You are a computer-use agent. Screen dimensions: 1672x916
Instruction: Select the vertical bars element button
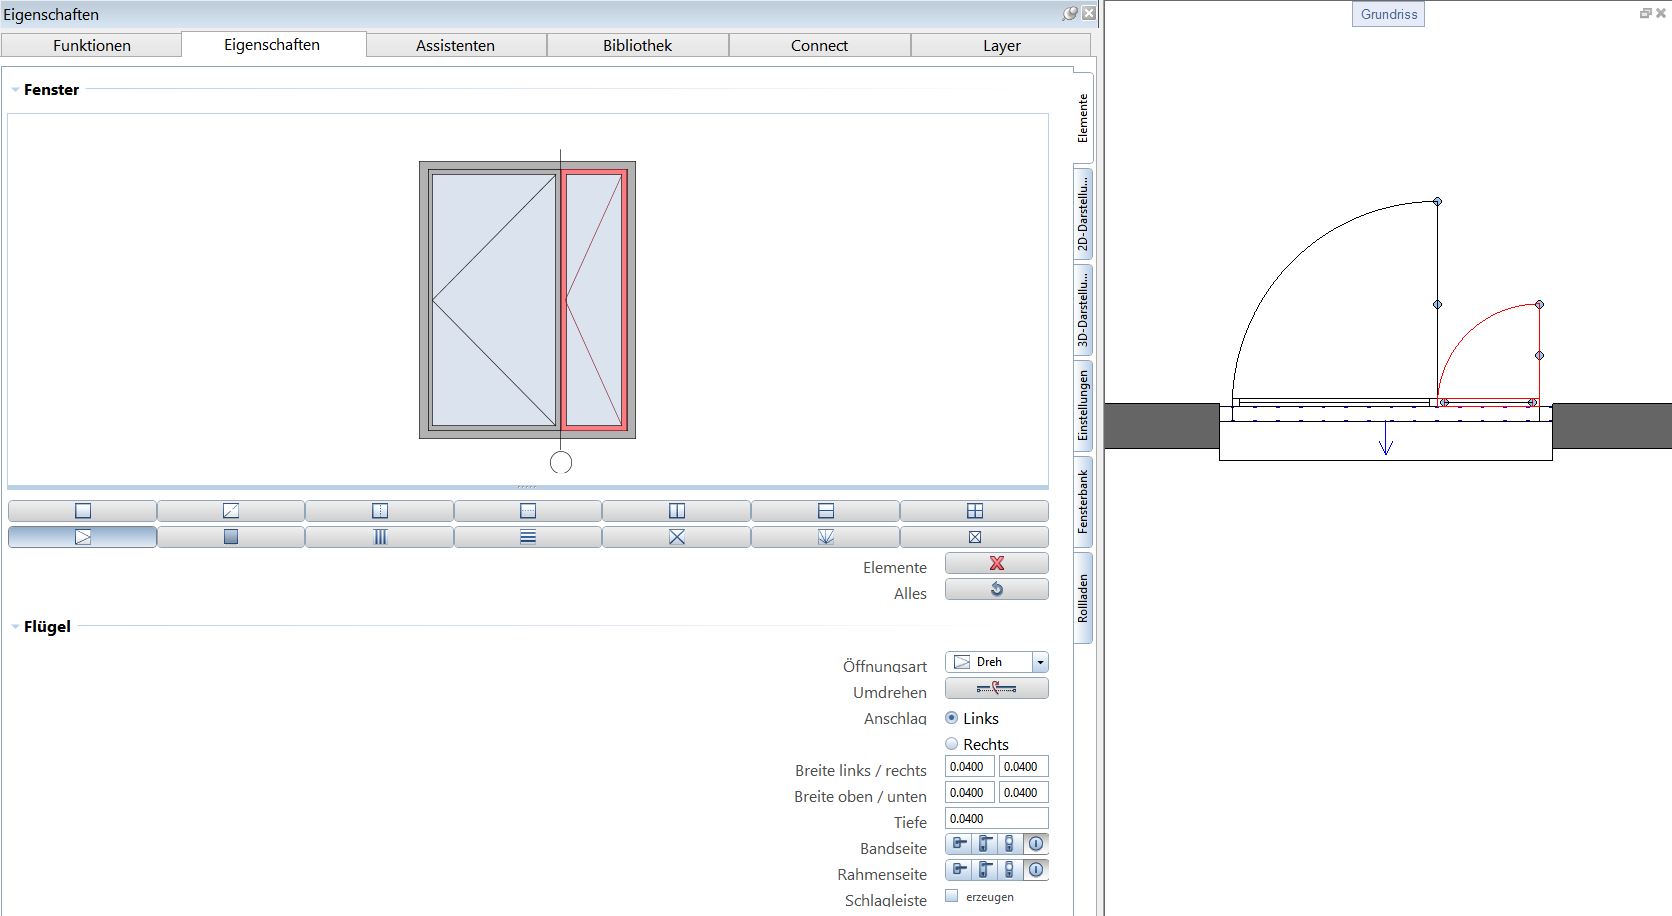[x=380, y=537]
